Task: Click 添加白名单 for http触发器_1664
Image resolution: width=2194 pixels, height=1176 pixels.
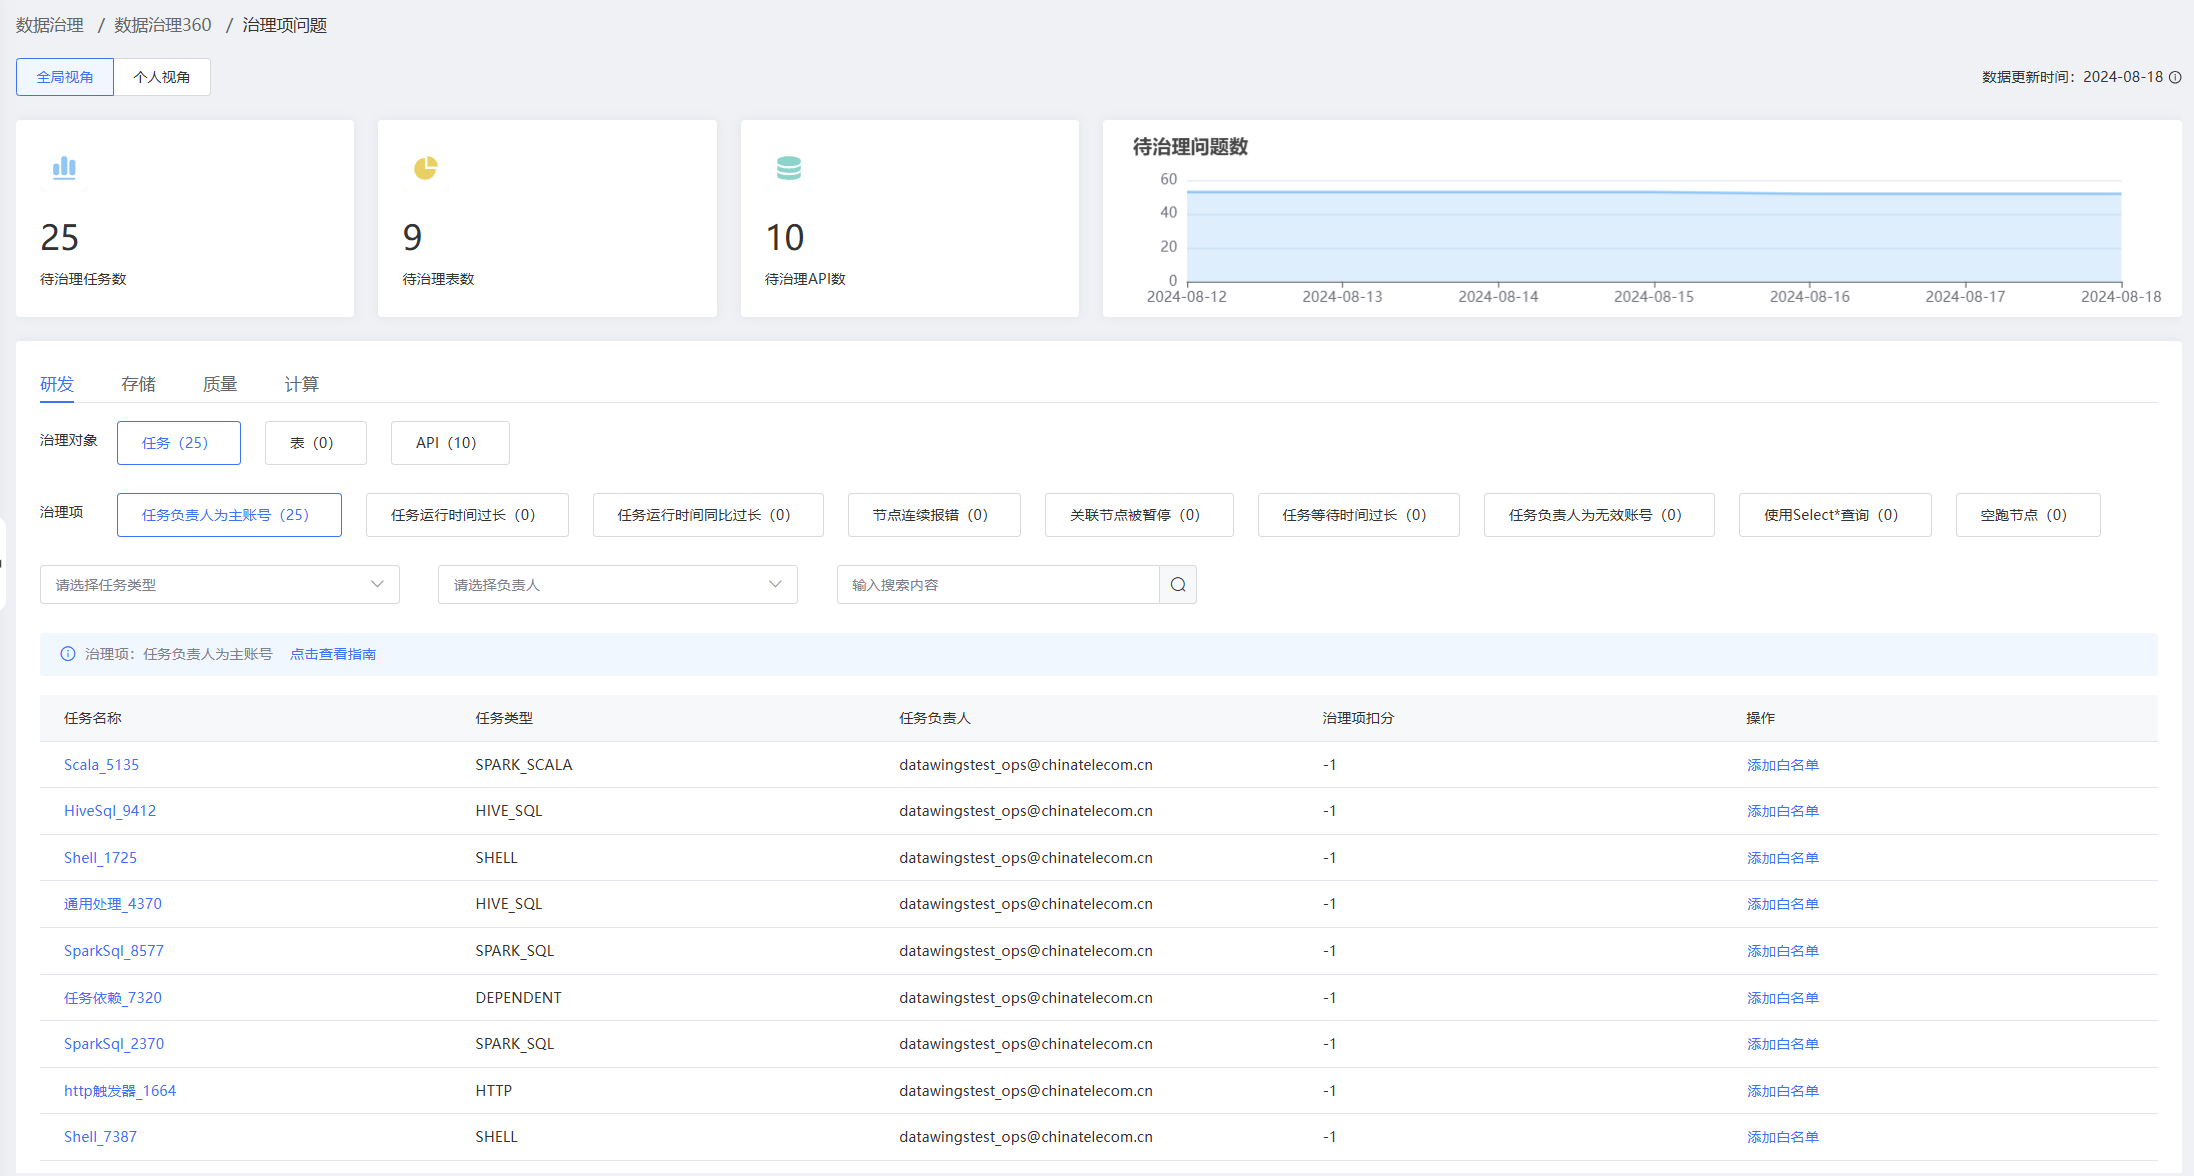Action: pyautogui.click(x=1783, y=1091)
